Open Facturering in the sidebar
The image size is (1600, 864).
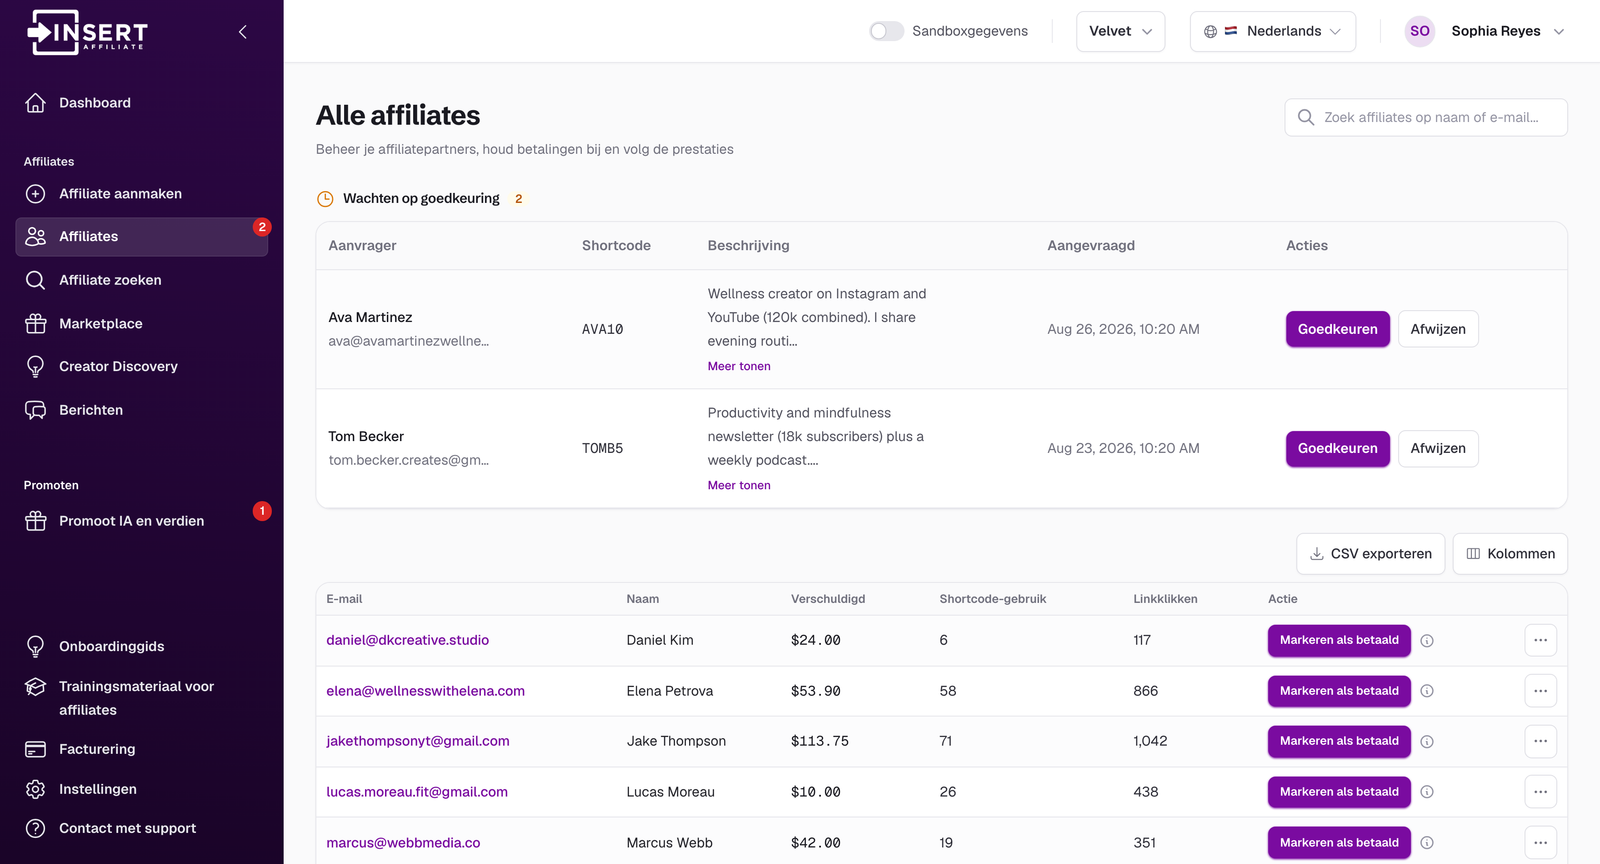click(142, 749)
